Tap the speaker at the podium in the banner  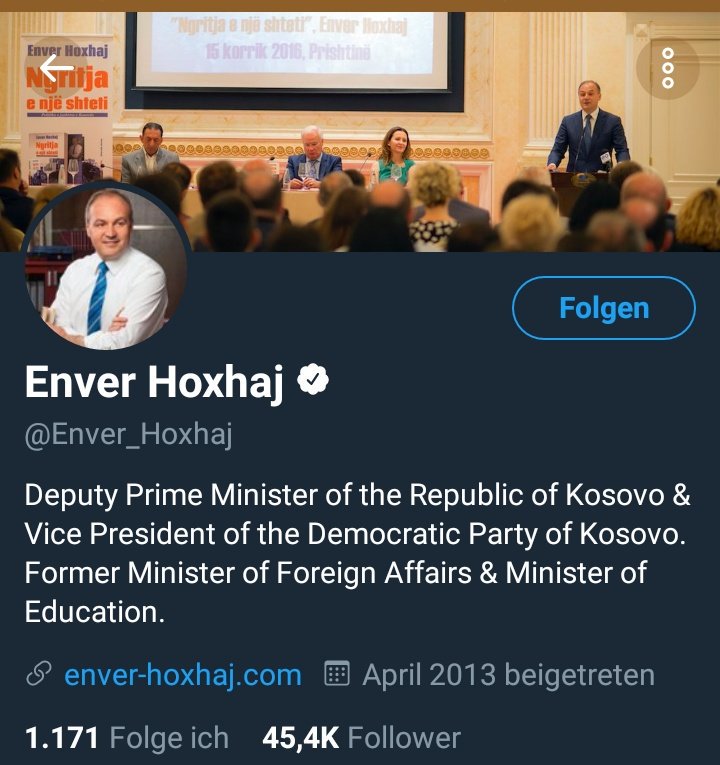(x=588, y=127)
